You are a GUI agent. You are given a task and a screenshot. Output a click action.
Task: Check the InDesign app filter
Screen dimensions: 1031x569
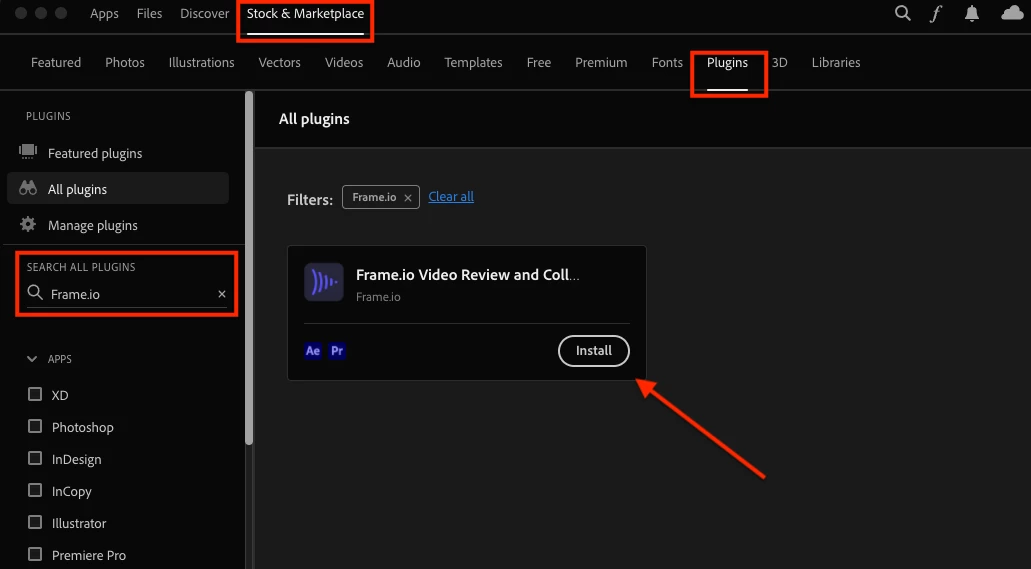35,458
